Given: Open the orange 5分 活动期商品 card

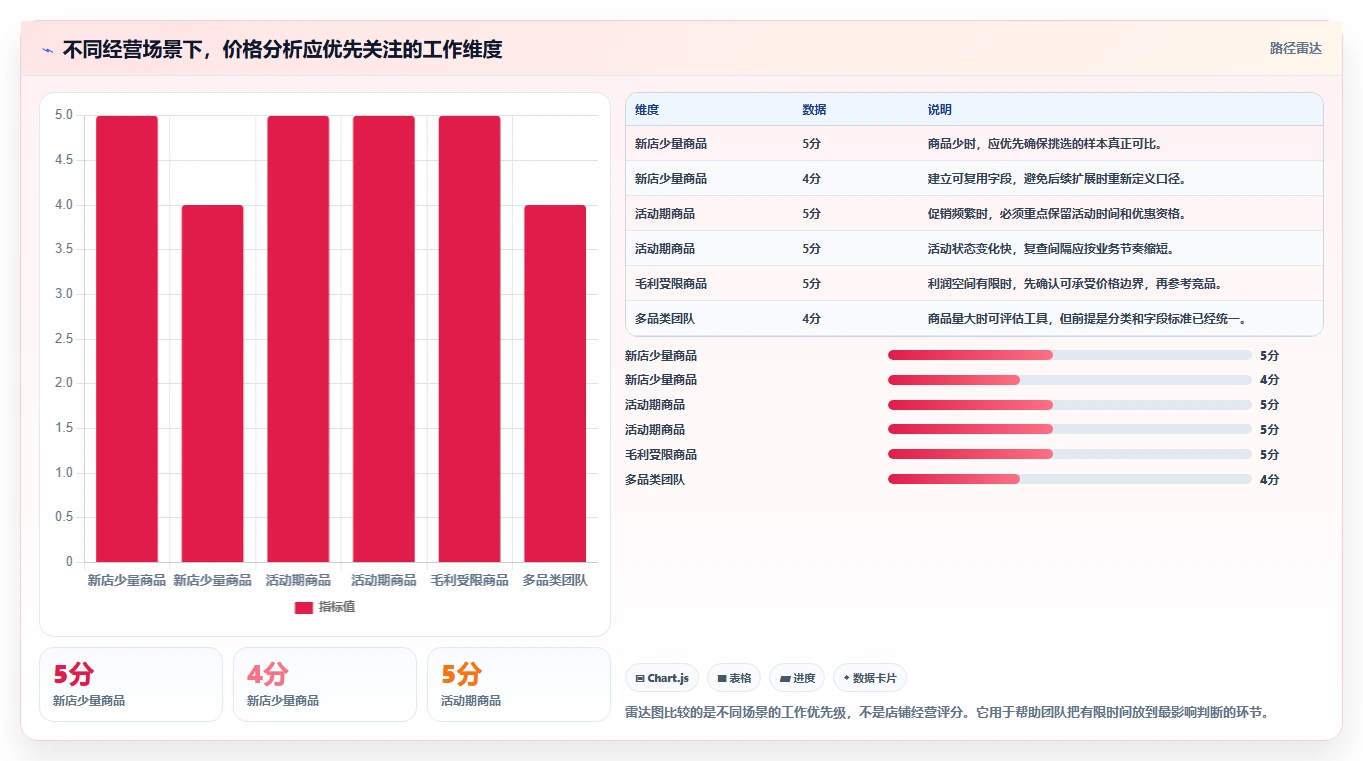Looking at the screenshot, I should point(519,684).
